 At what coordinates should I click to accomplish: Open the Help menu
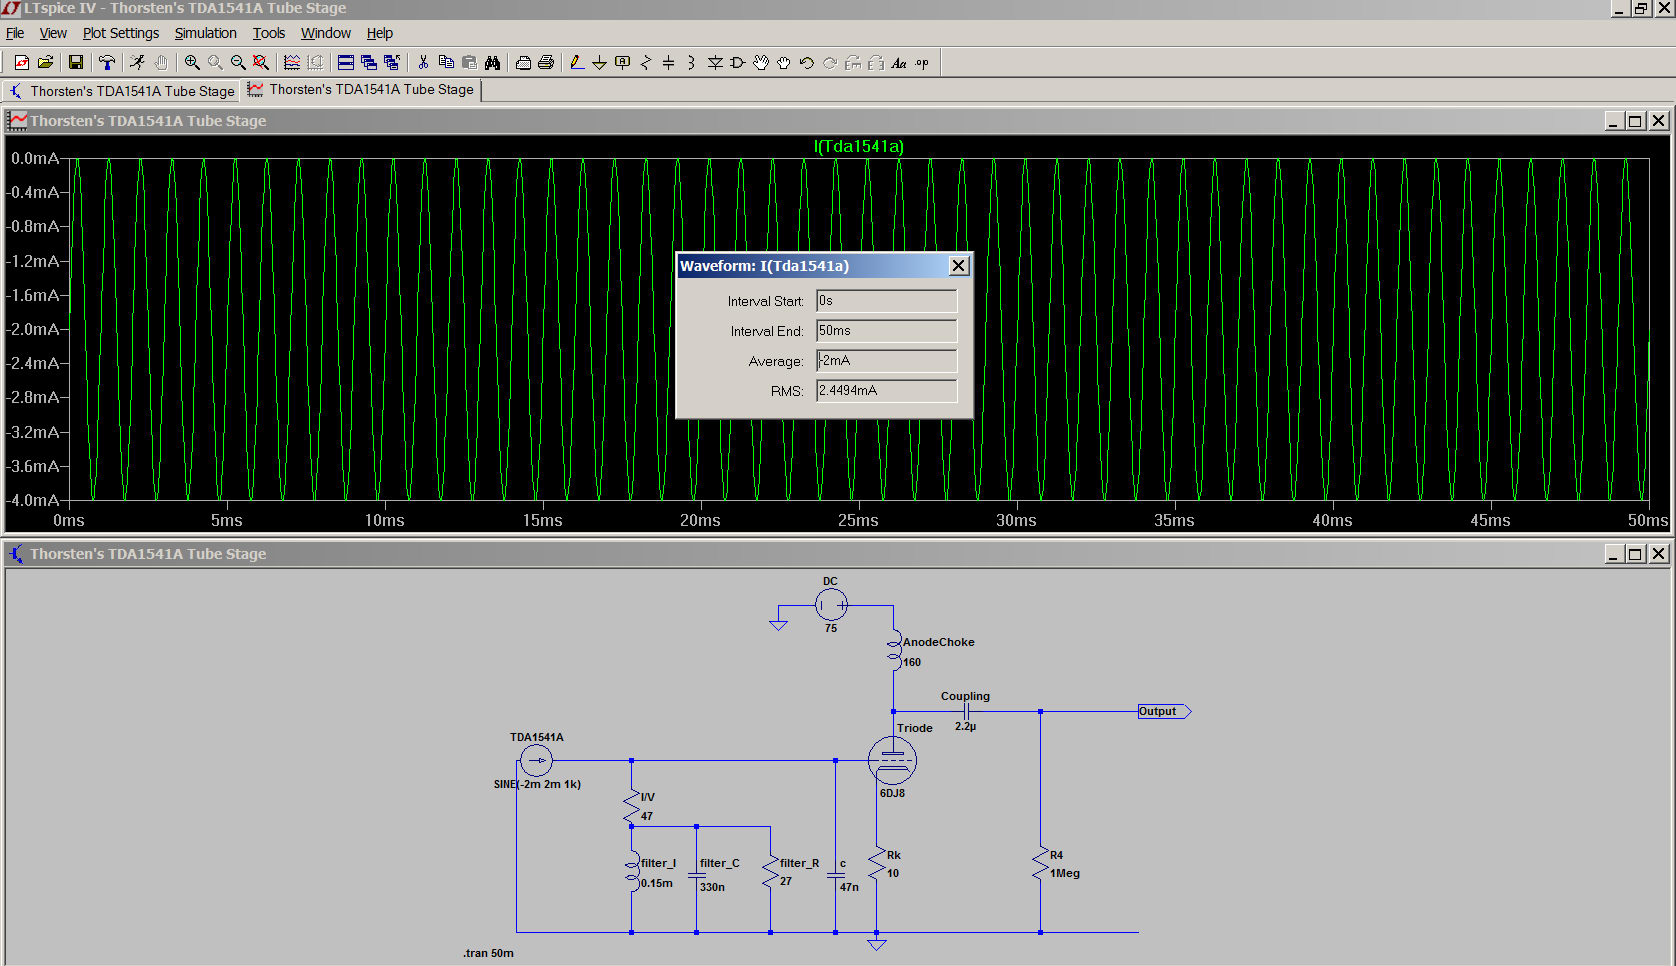pyautogui.click(x=380, y=33)
